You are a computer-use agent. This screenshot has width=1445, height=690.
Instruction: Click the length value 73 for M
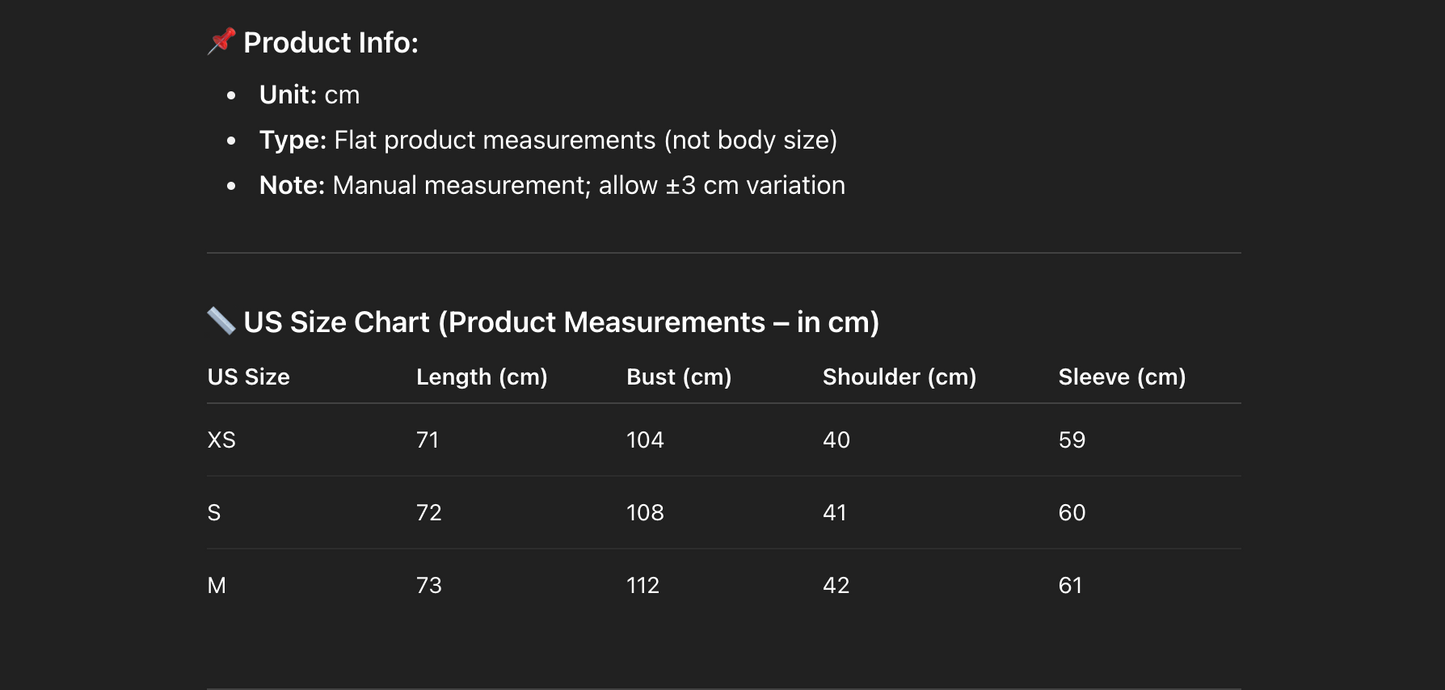429,586
